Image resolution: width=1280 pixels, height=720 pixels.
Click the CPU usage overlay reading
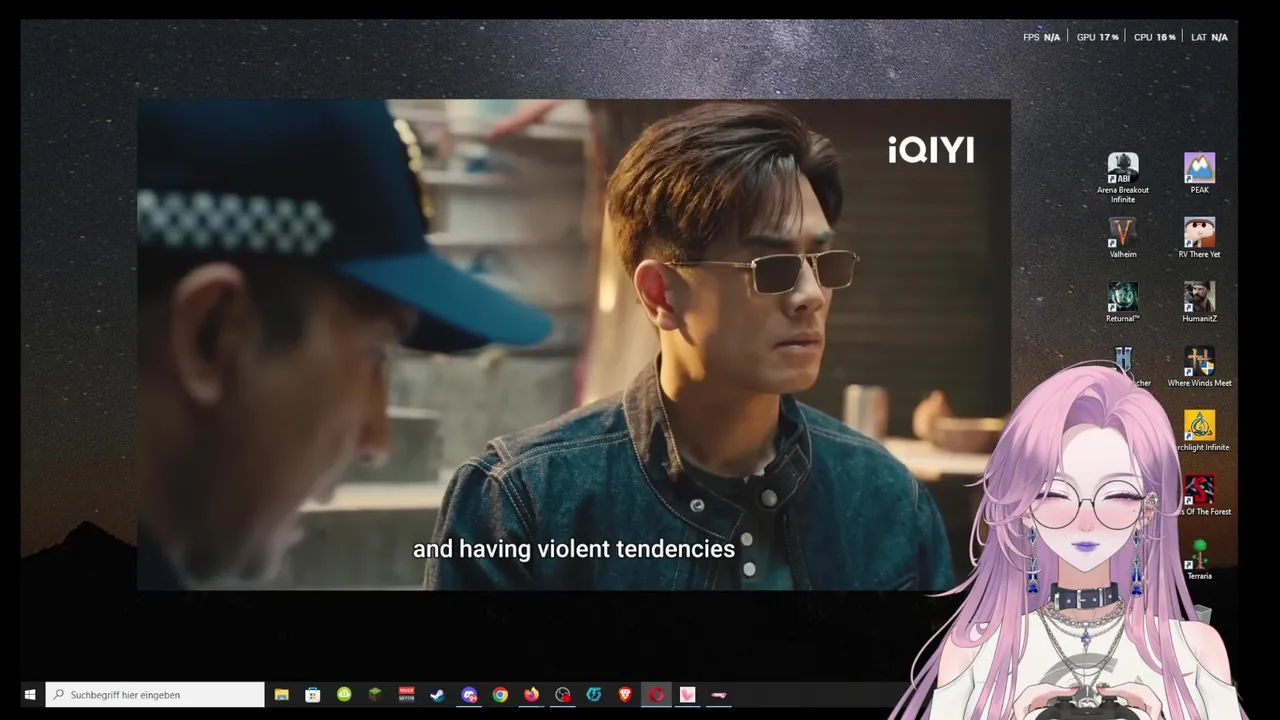click(1155, 37)
